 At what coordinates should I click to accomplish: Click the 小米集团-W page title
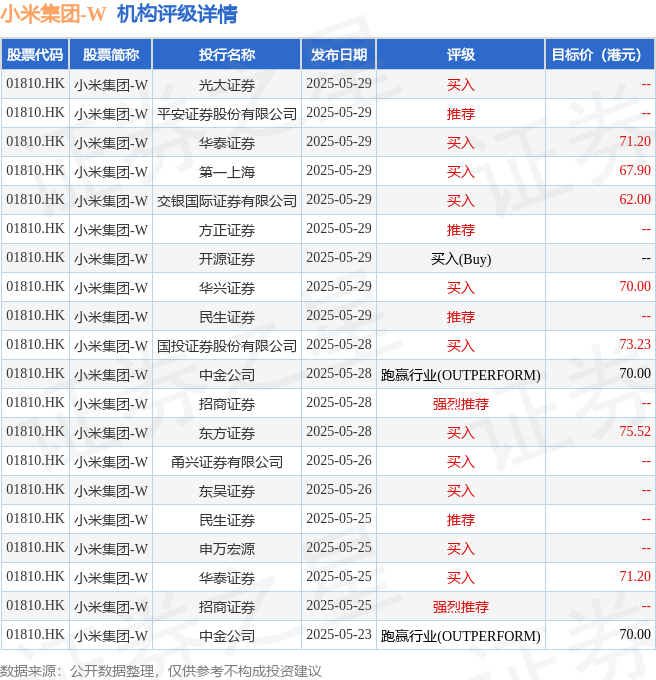(x=53, y=14)
